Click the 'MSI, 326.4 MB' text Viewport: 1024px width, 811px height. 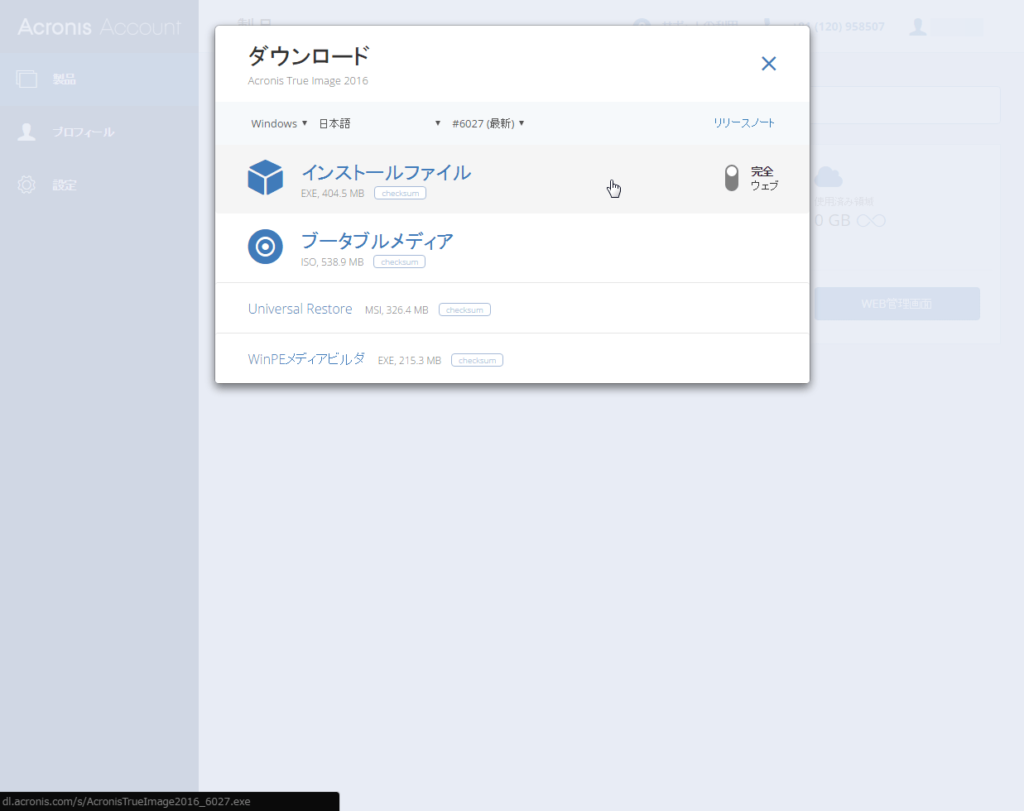tap(396, 310)
